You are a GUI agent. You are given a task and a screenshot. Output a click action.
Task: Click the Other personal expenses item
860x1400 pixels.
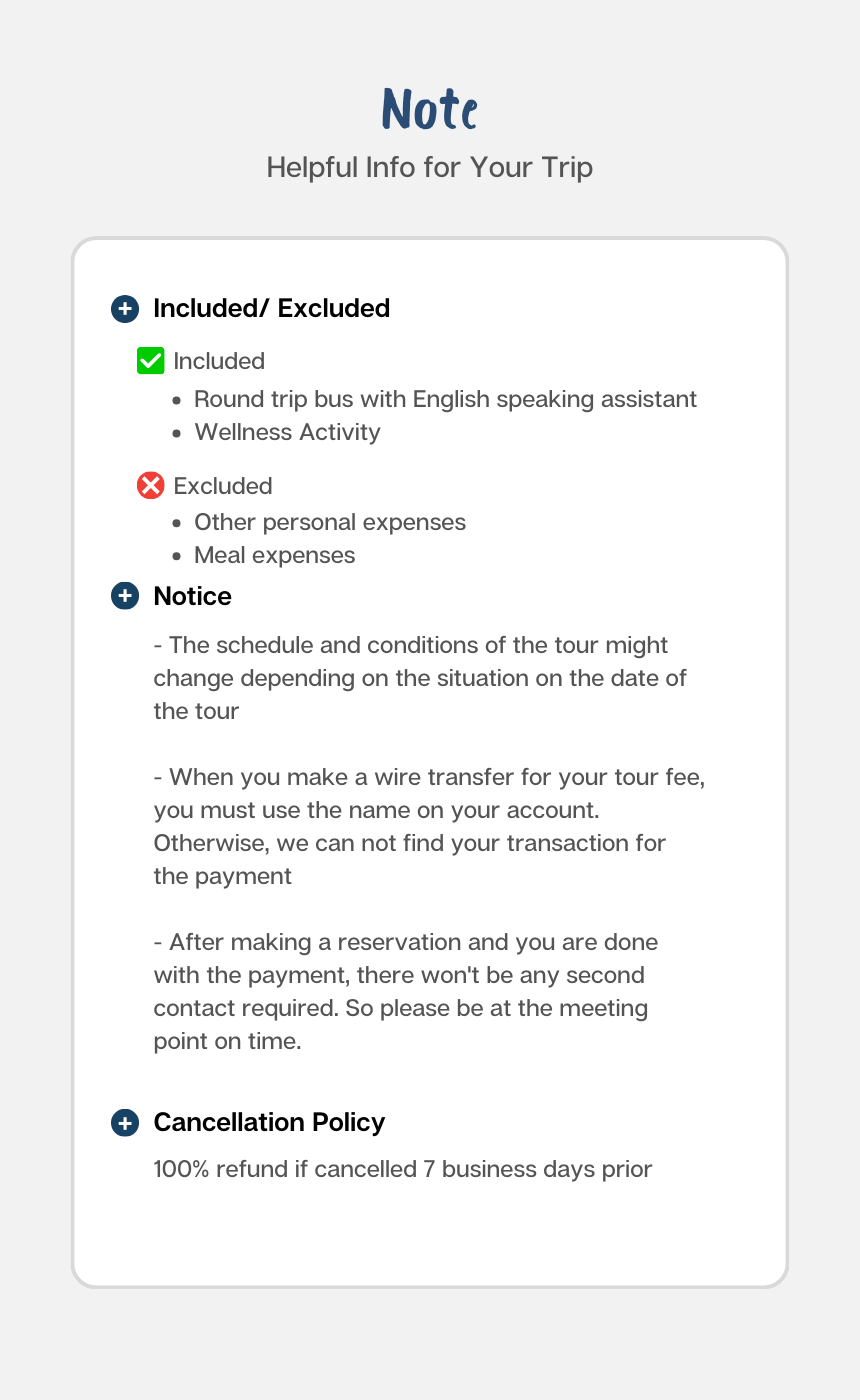(x=330, y=523)
